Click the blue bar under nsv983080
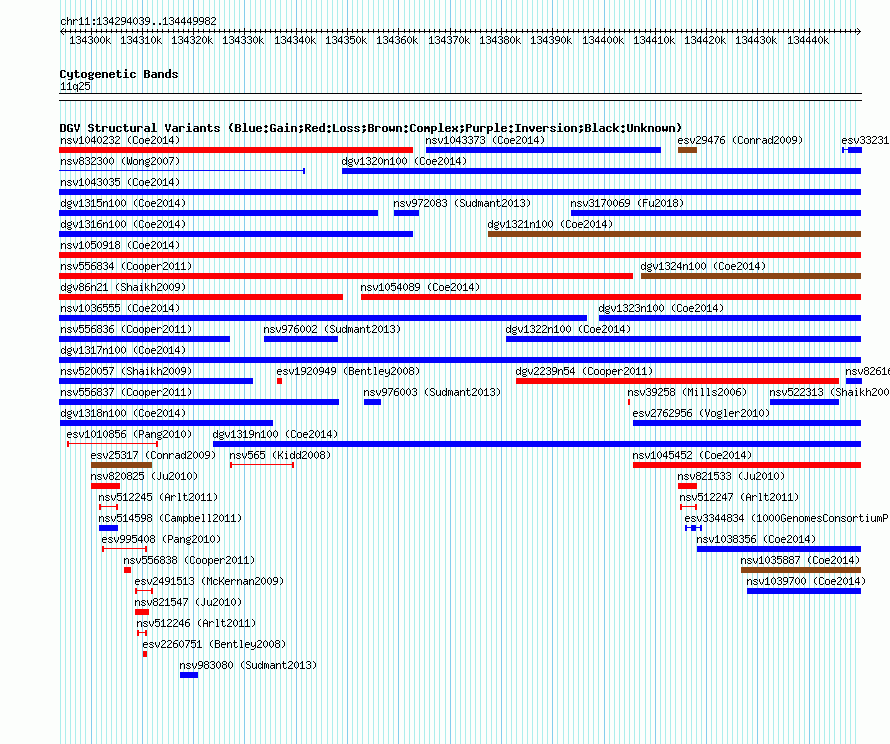Image resolution: width=890 pixels, height=744 pixels. coord(189,675)
